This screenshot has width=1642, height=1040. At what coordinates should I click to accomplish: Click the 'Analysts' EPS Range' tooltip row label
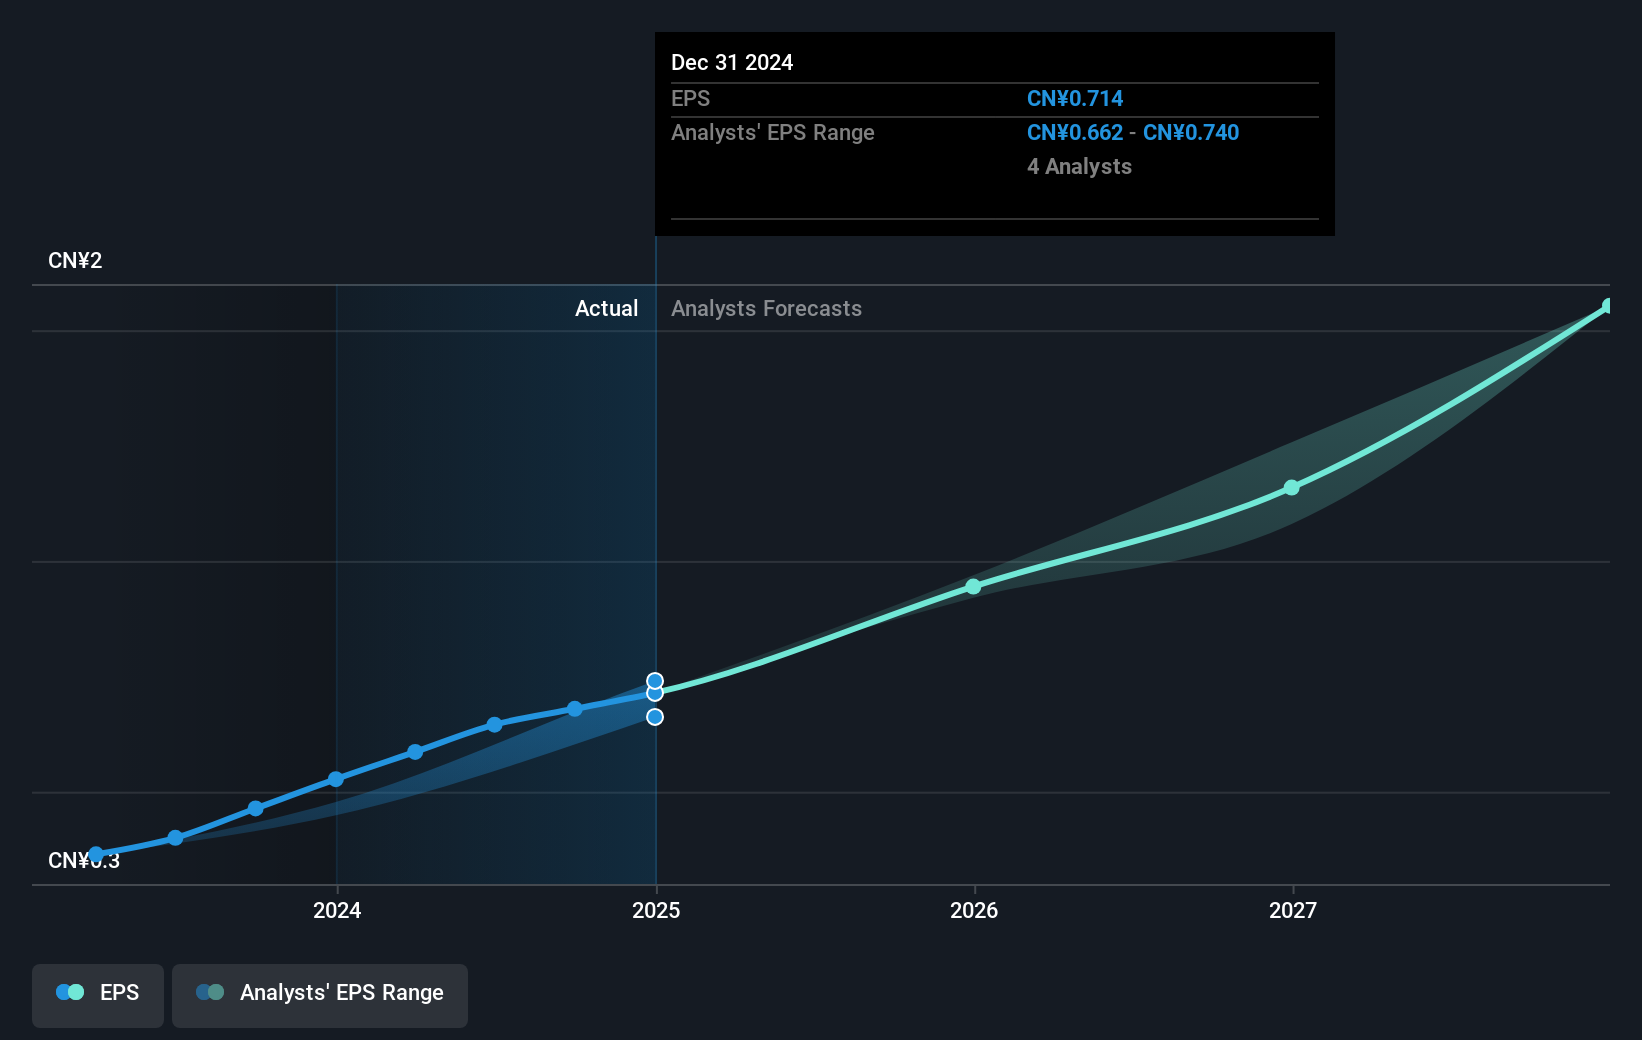pyautogui.click(x=772, y=132)
